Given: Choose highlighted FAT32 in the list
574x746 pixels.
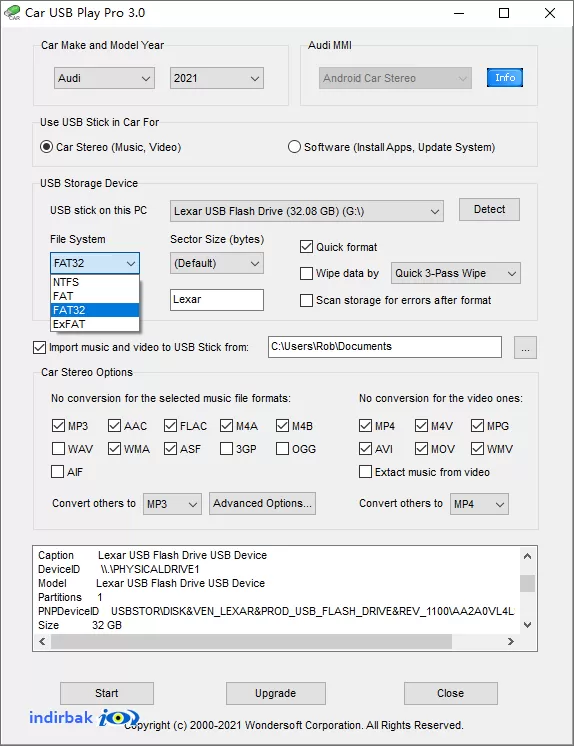Looking at the screenshot, I should click(x=95, y=310).
